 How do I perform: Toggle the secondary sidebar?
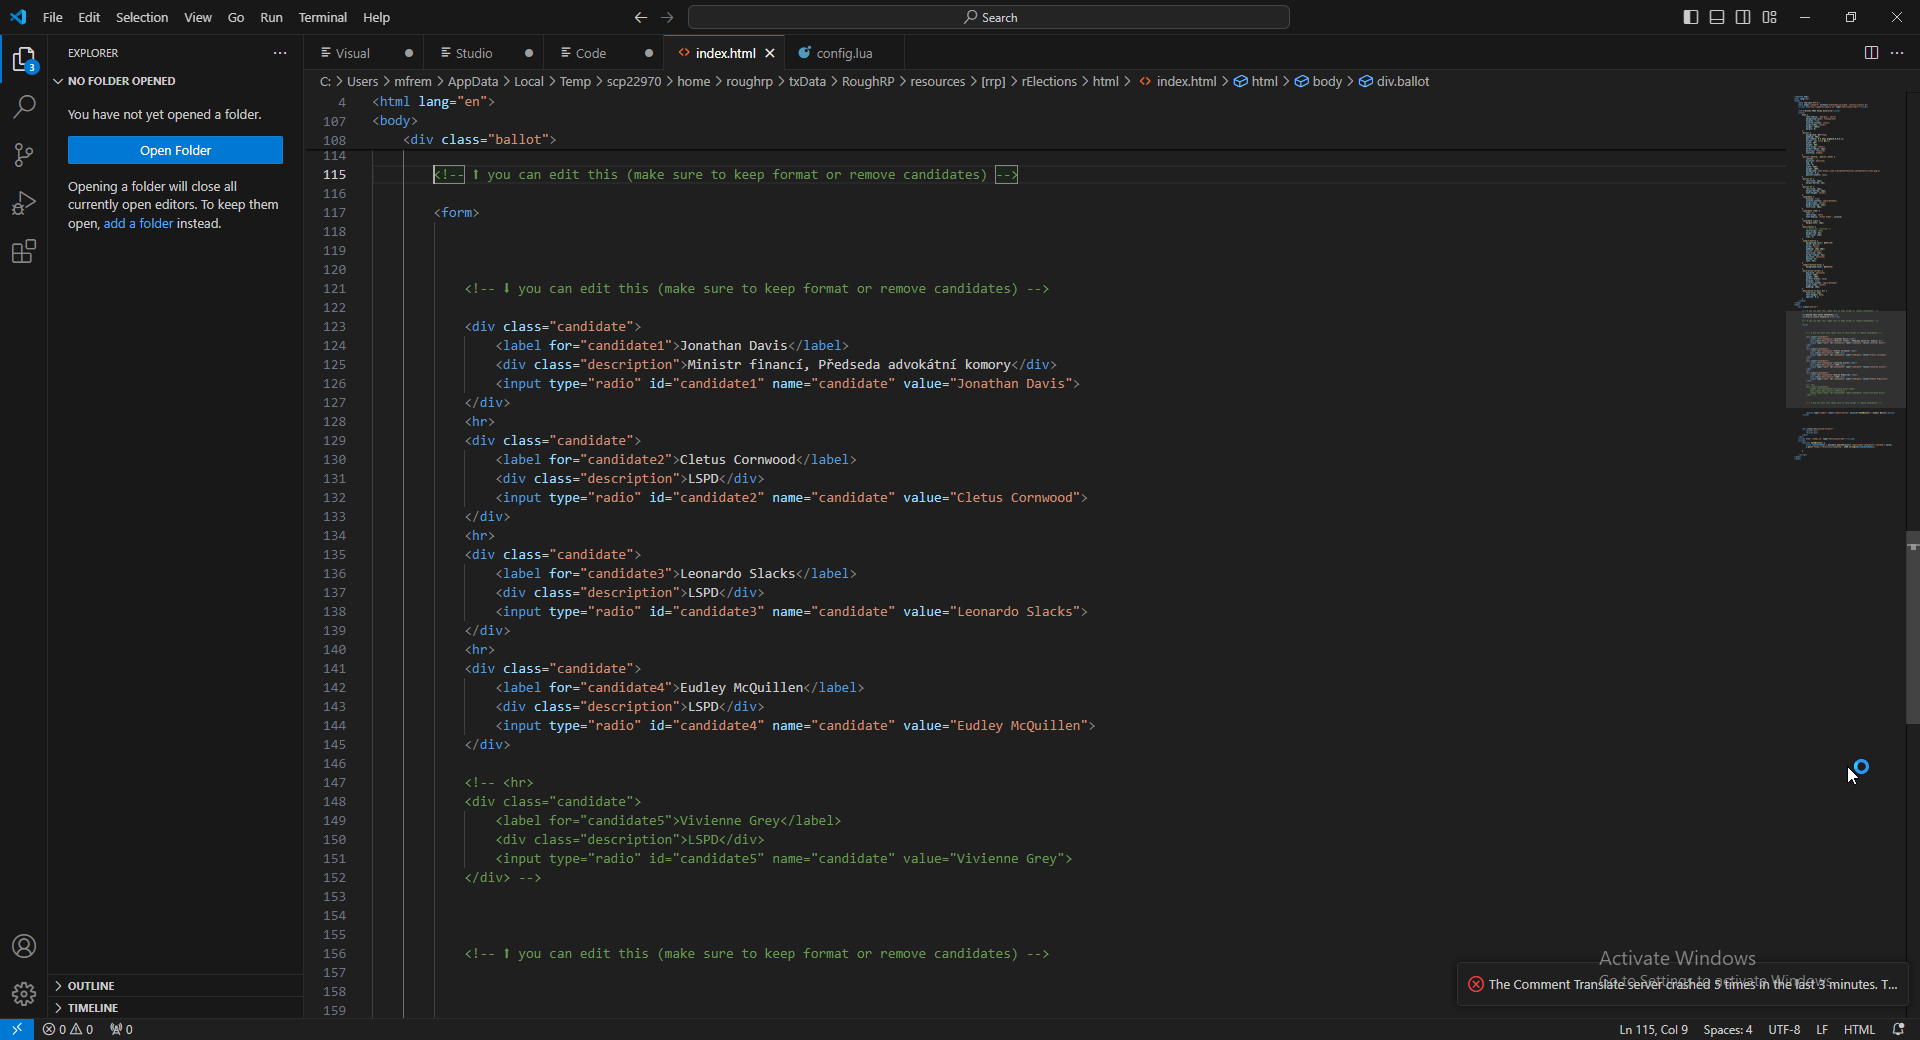(x=1743, y=17)
